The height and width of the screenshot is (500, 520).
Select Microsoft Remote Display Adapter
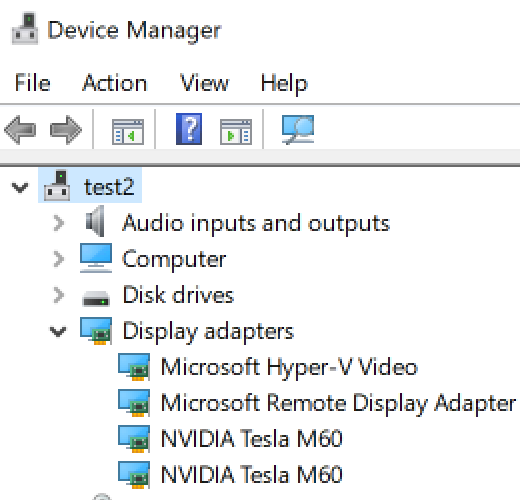pyautogui.click(x=338, y=403)
